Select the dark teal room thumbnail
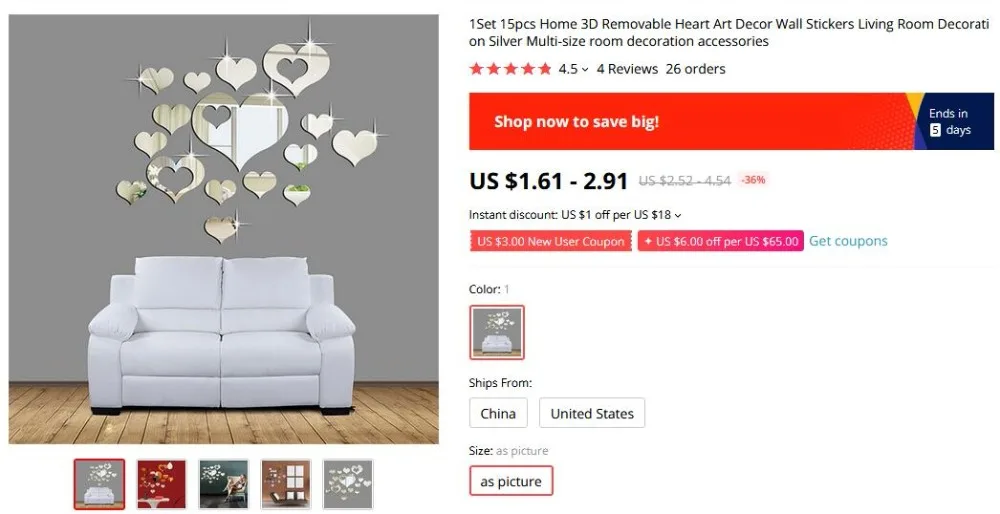 [223, 484]
